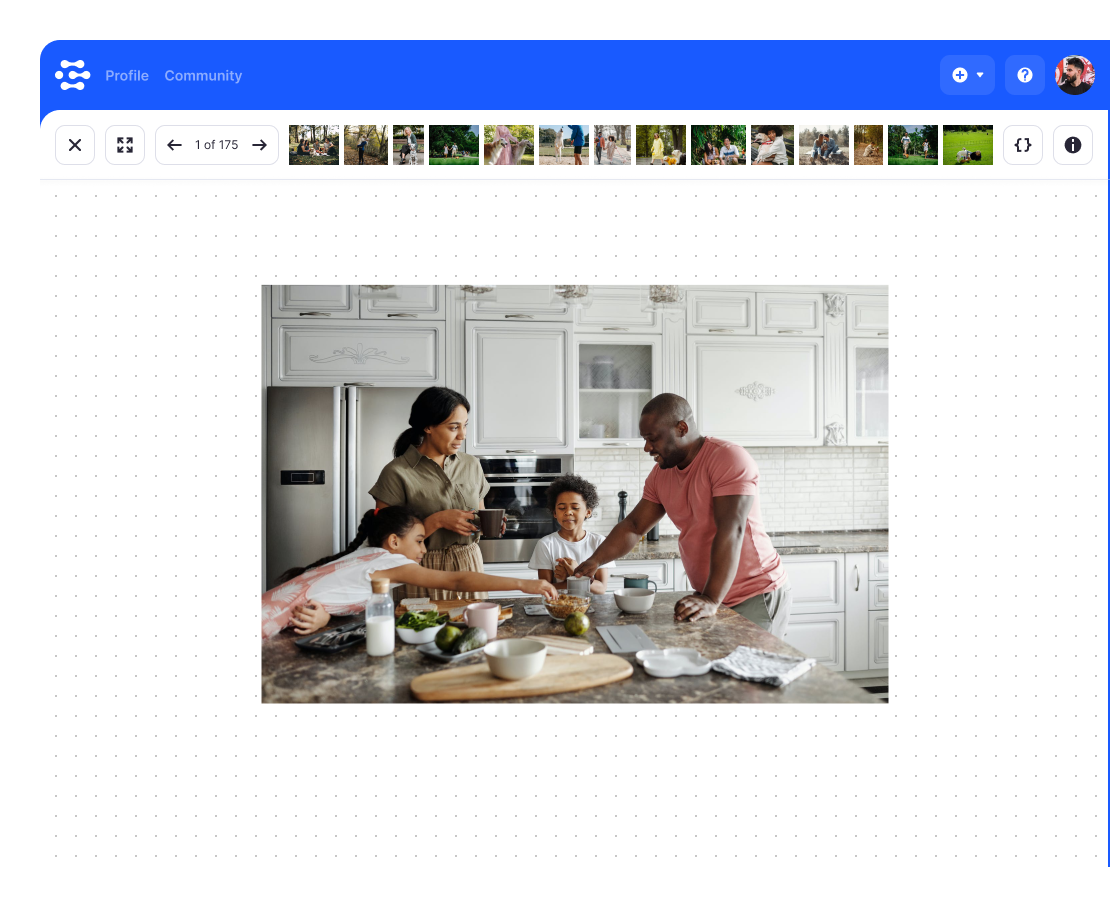The width and height of the screenshot is (1110, 907).
Task: Select the first thumbnail of family picnic
Action: tap(313, 145)
